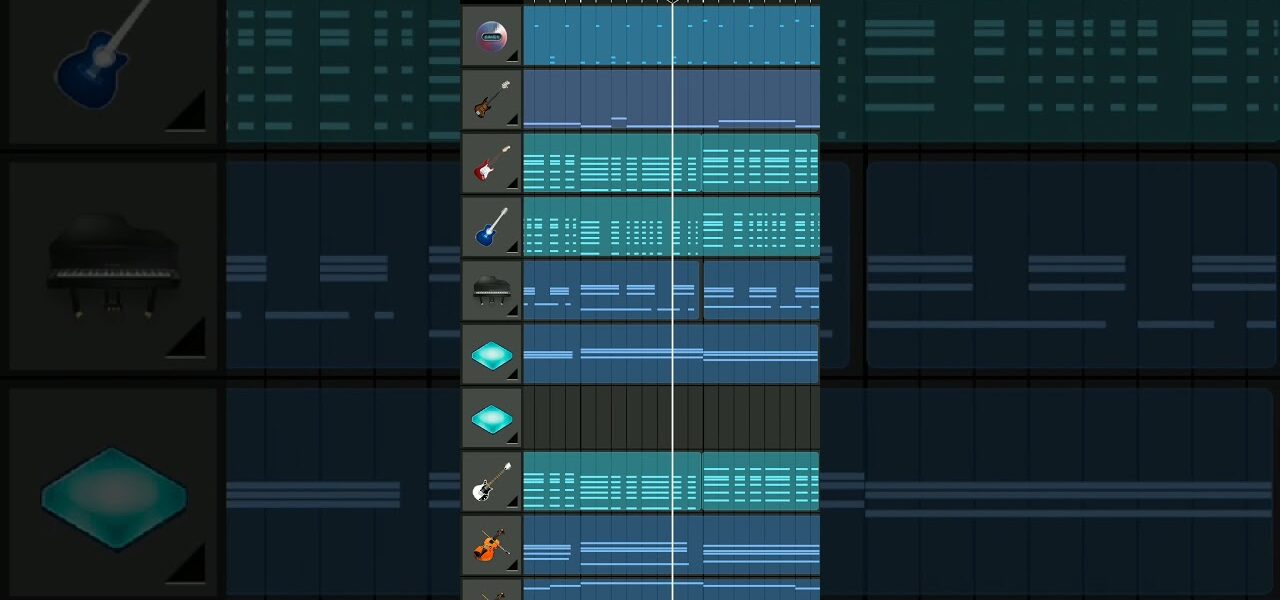
Task: Click the white electric guitar track icon
Action: (491, 483)
